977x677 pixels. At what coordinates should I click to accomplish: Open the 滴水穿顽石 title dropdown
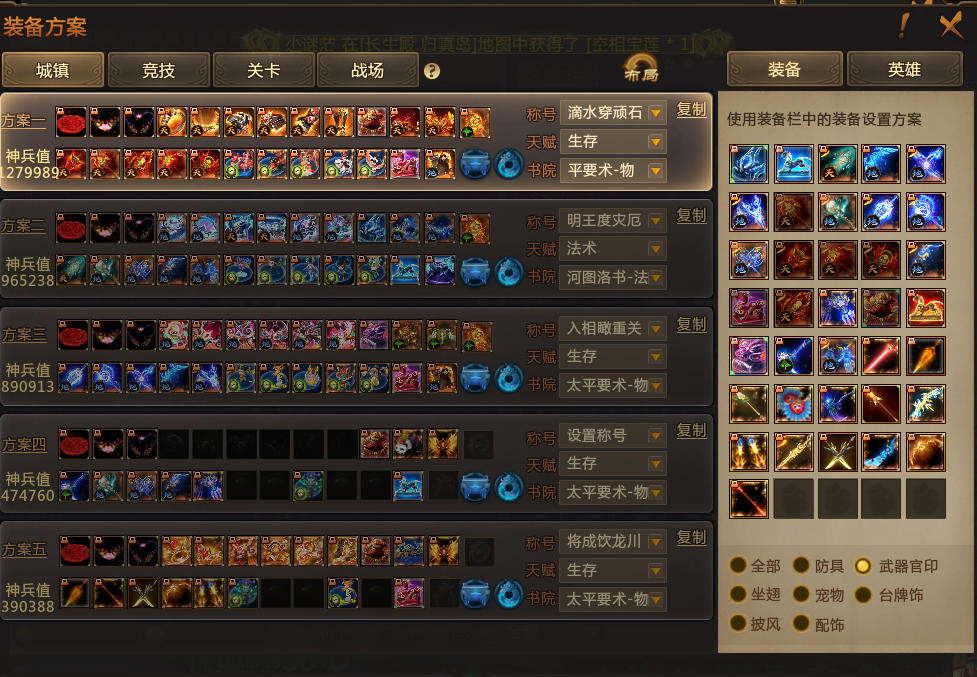pos(613,113)
